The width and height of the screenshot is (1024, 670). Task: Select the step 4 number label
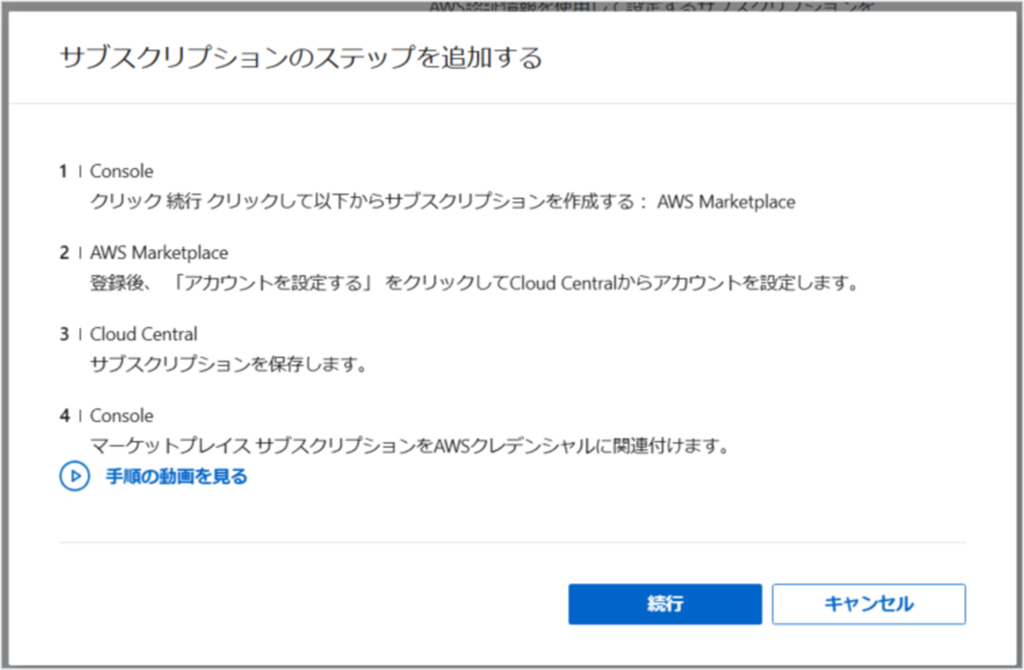(64, 416)
